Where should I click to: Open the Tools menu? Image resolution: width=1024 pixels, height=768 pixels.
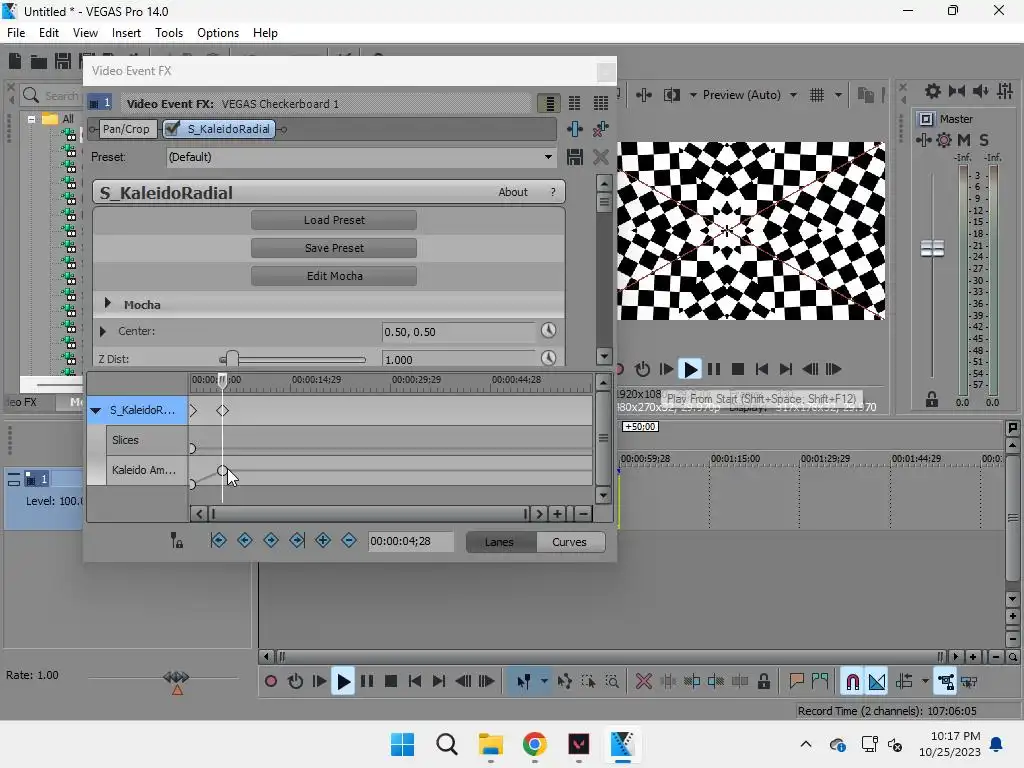[168, 33]
